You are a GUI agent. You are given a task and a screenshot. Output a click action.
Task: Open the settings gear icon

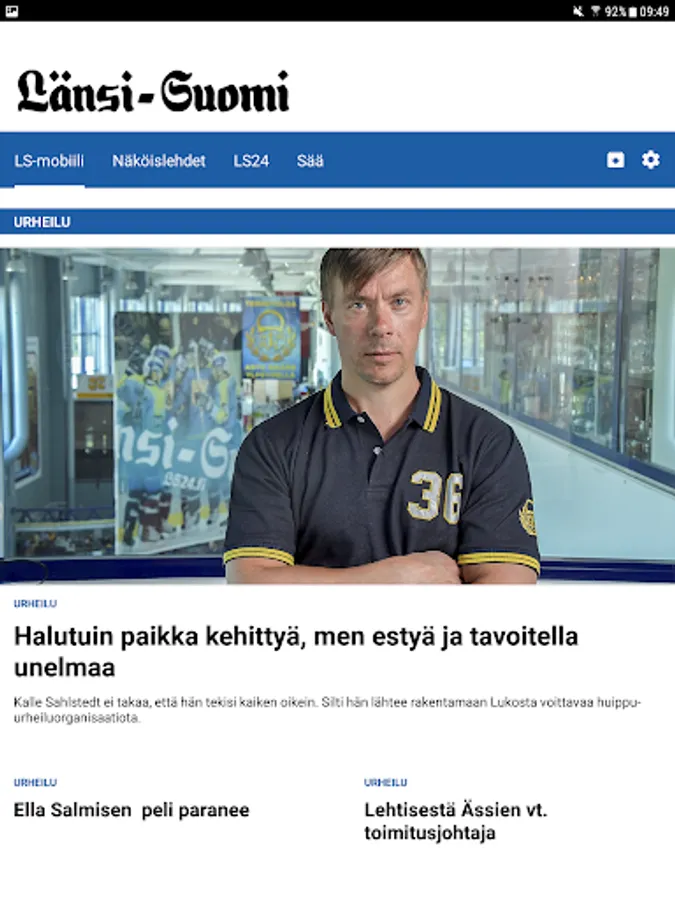[650, 160]
